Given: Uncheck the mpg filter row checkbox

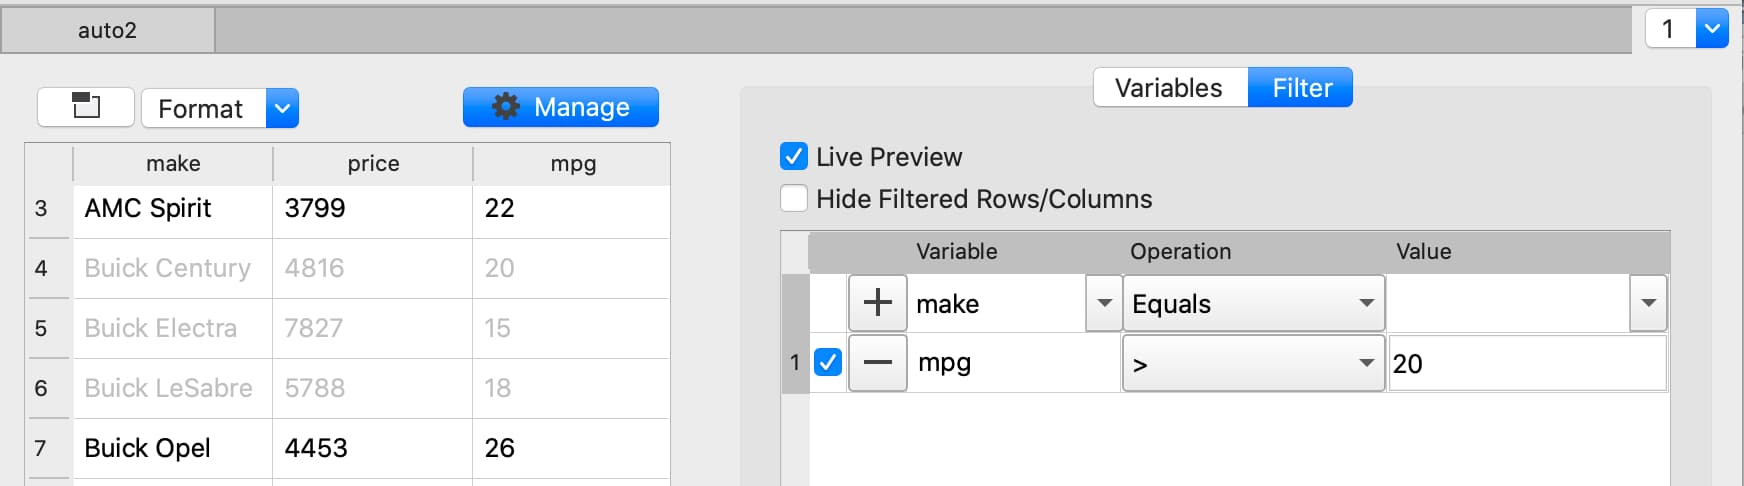Looking at the screenshot, I should (828, 362).
